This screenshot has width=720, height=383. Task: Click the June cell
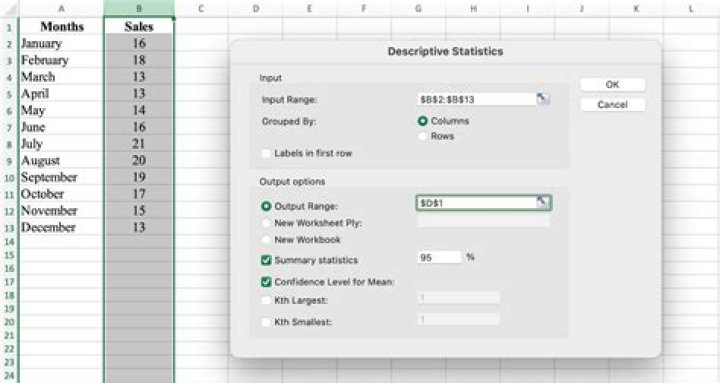click(x=62, y=127)
